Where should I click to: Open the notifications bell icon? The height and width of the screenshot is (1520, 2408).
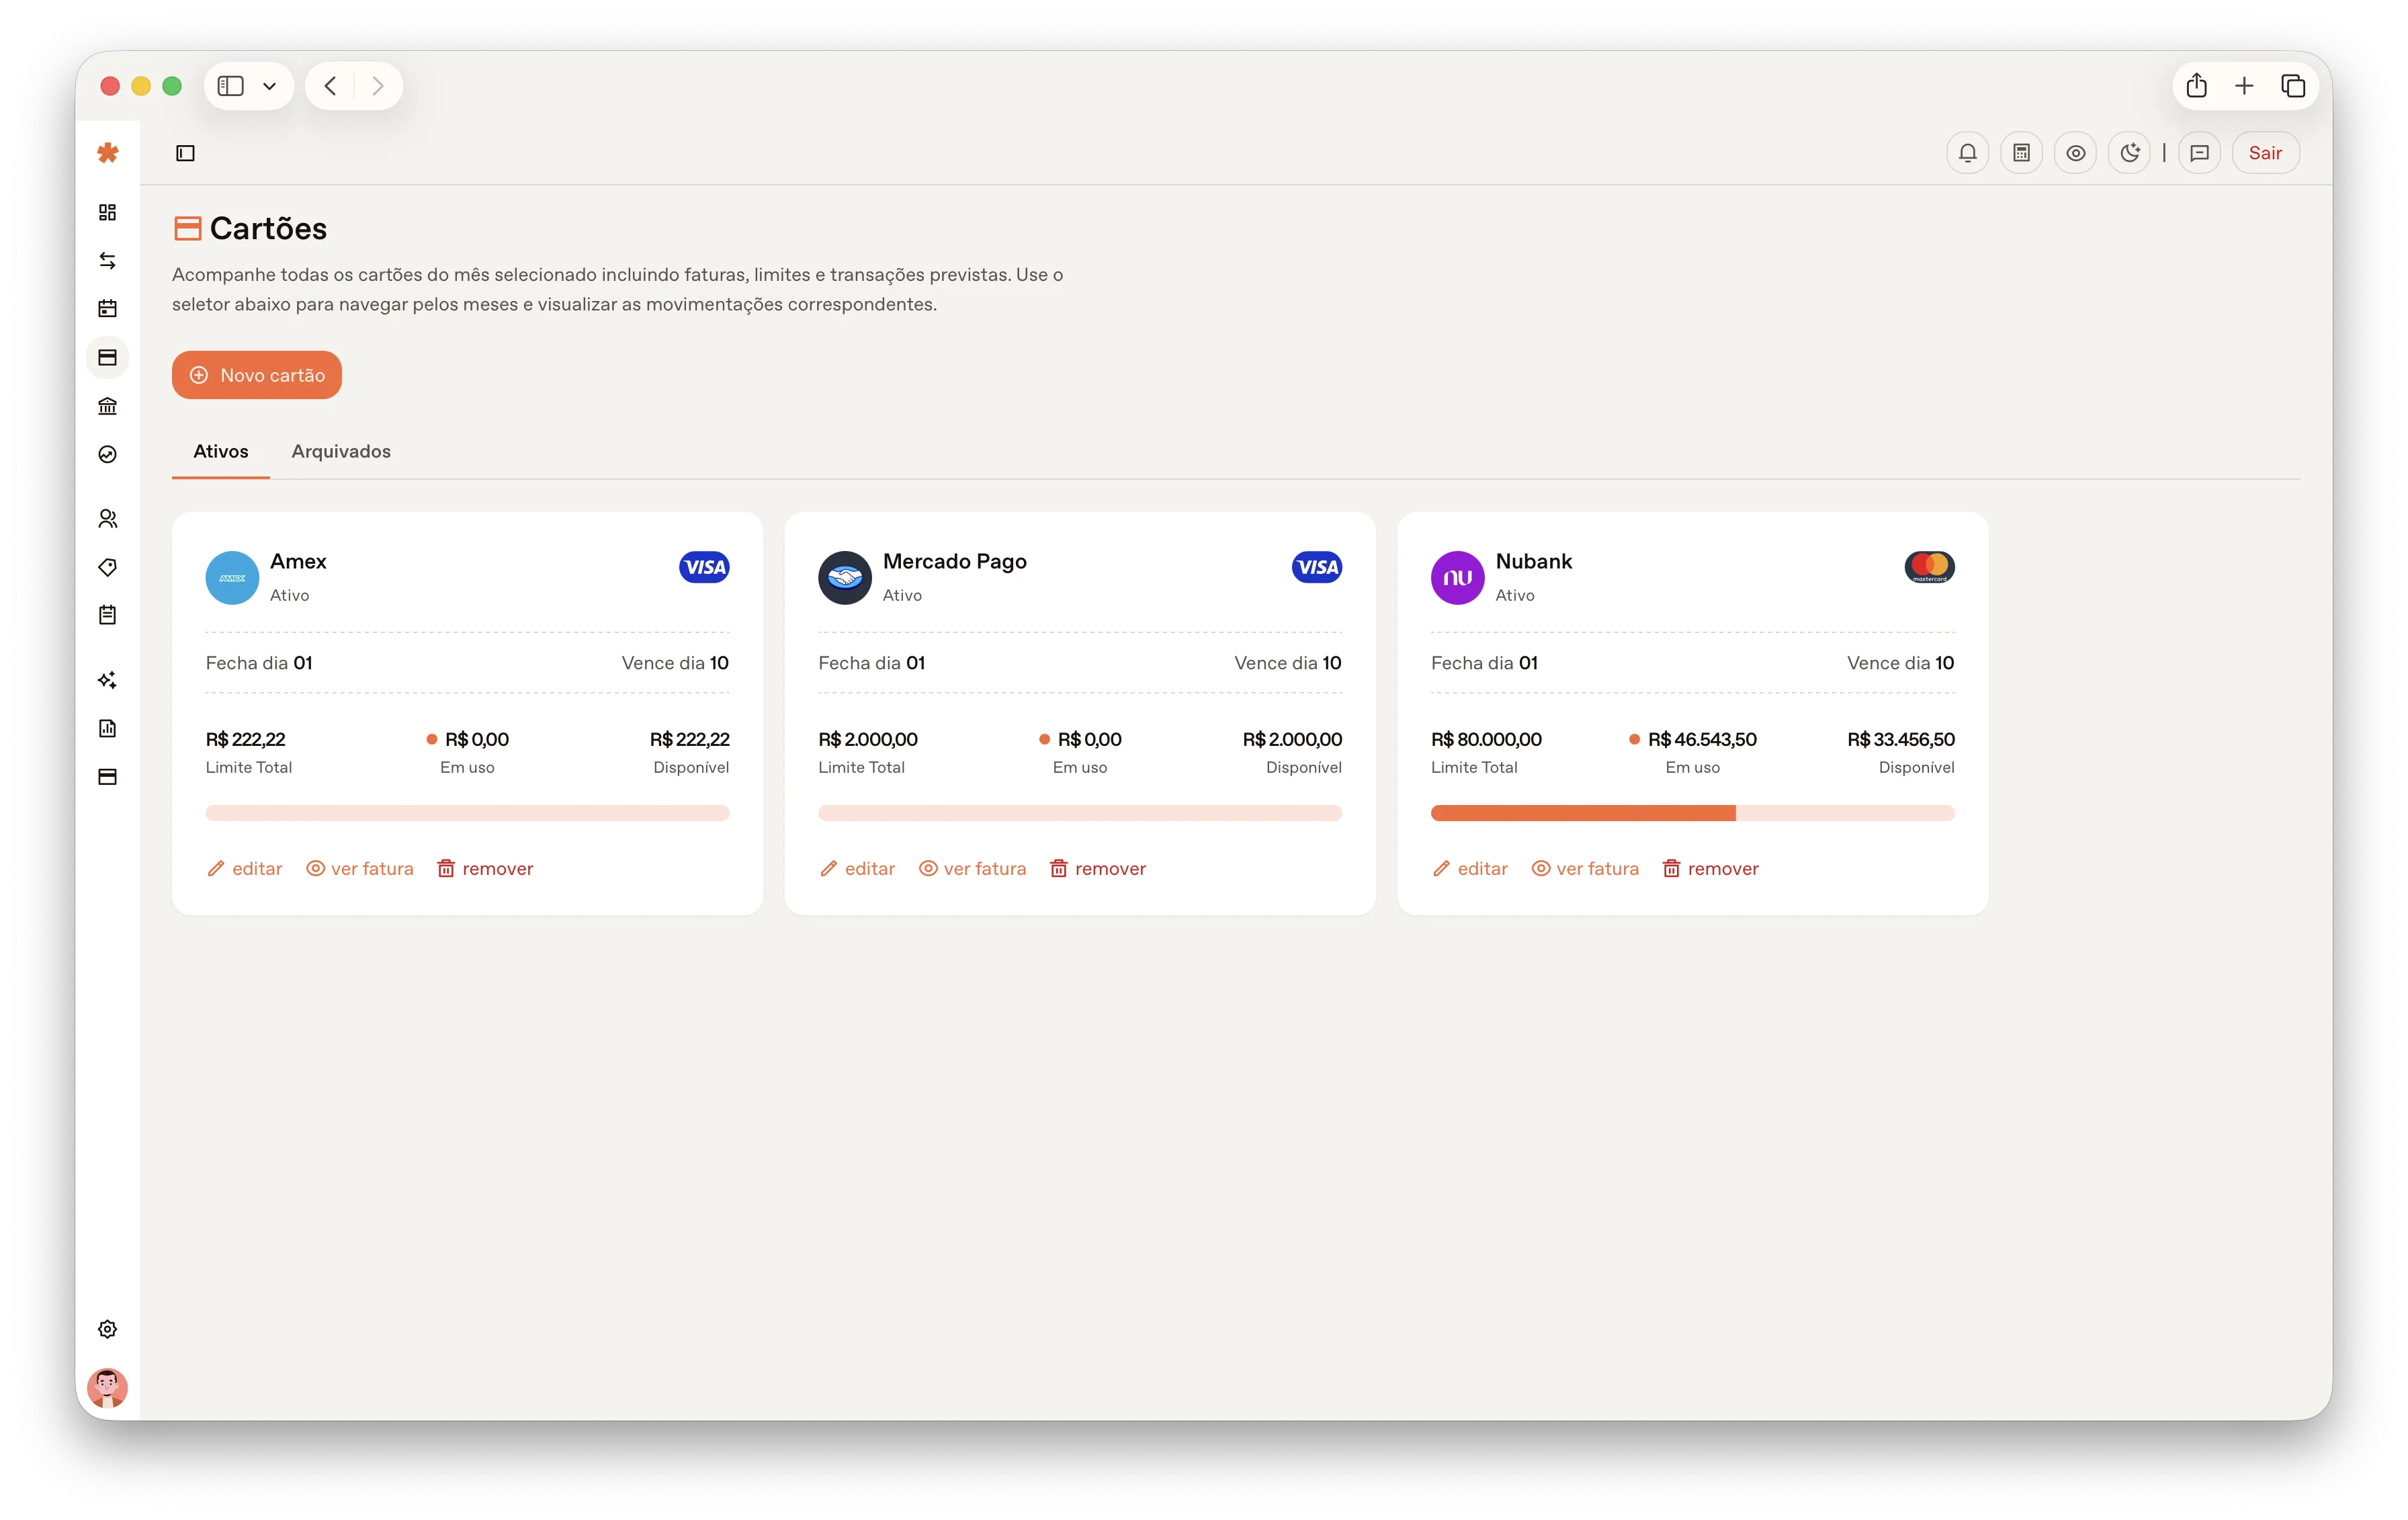tap(1967, 153)
